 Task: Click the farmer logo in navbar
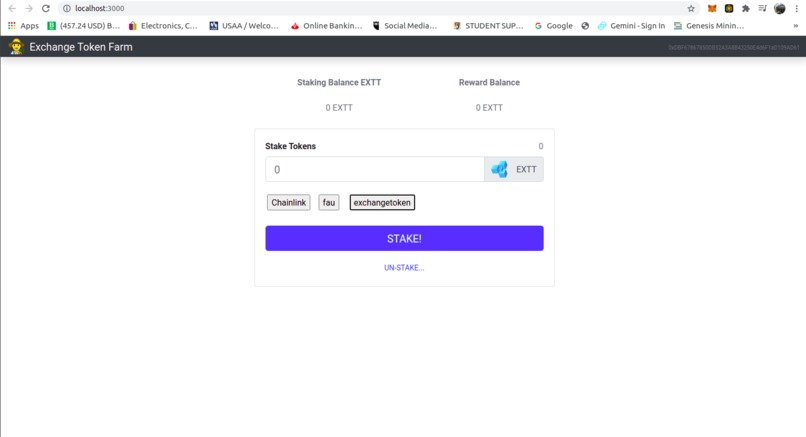[x=16, y=47]
